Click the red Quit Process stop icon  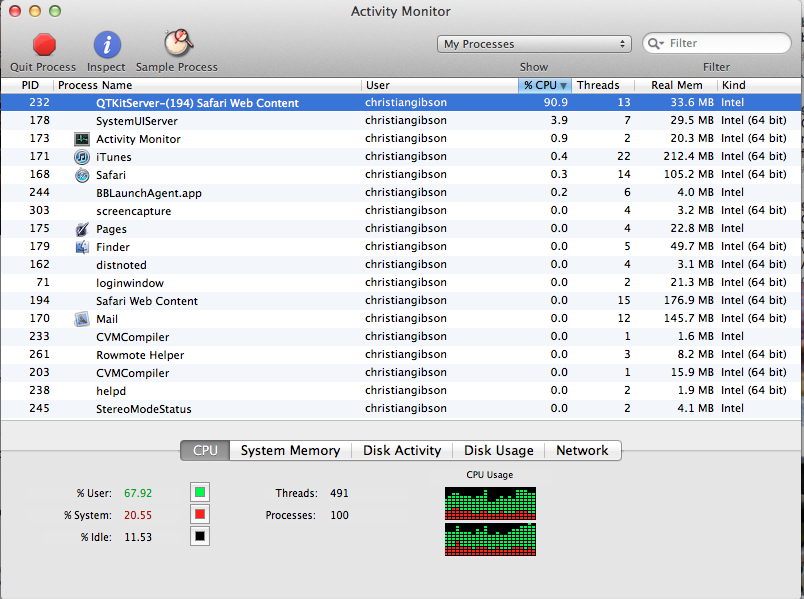coord(44,44)
